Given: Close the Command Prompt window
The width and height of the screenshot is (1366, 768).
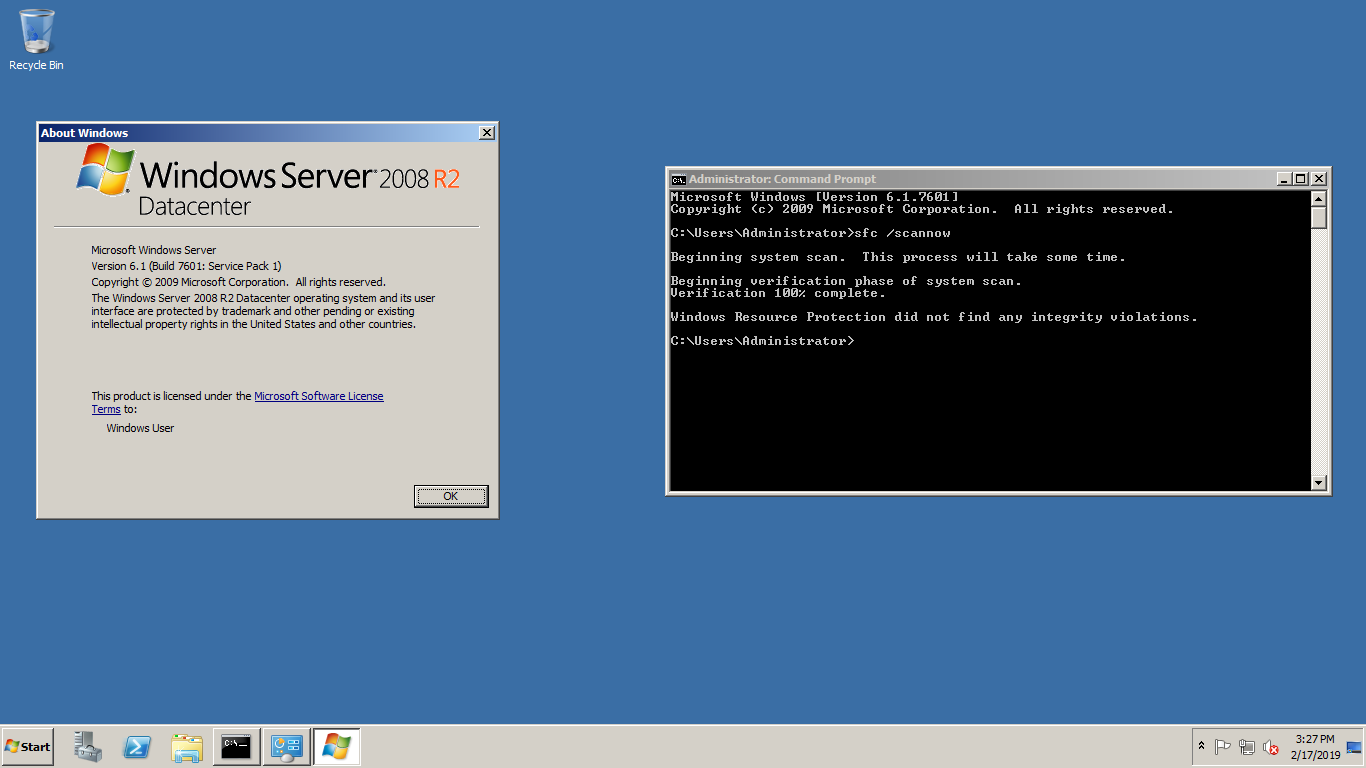Looking at the screenshot, I should click(1319, 179).
